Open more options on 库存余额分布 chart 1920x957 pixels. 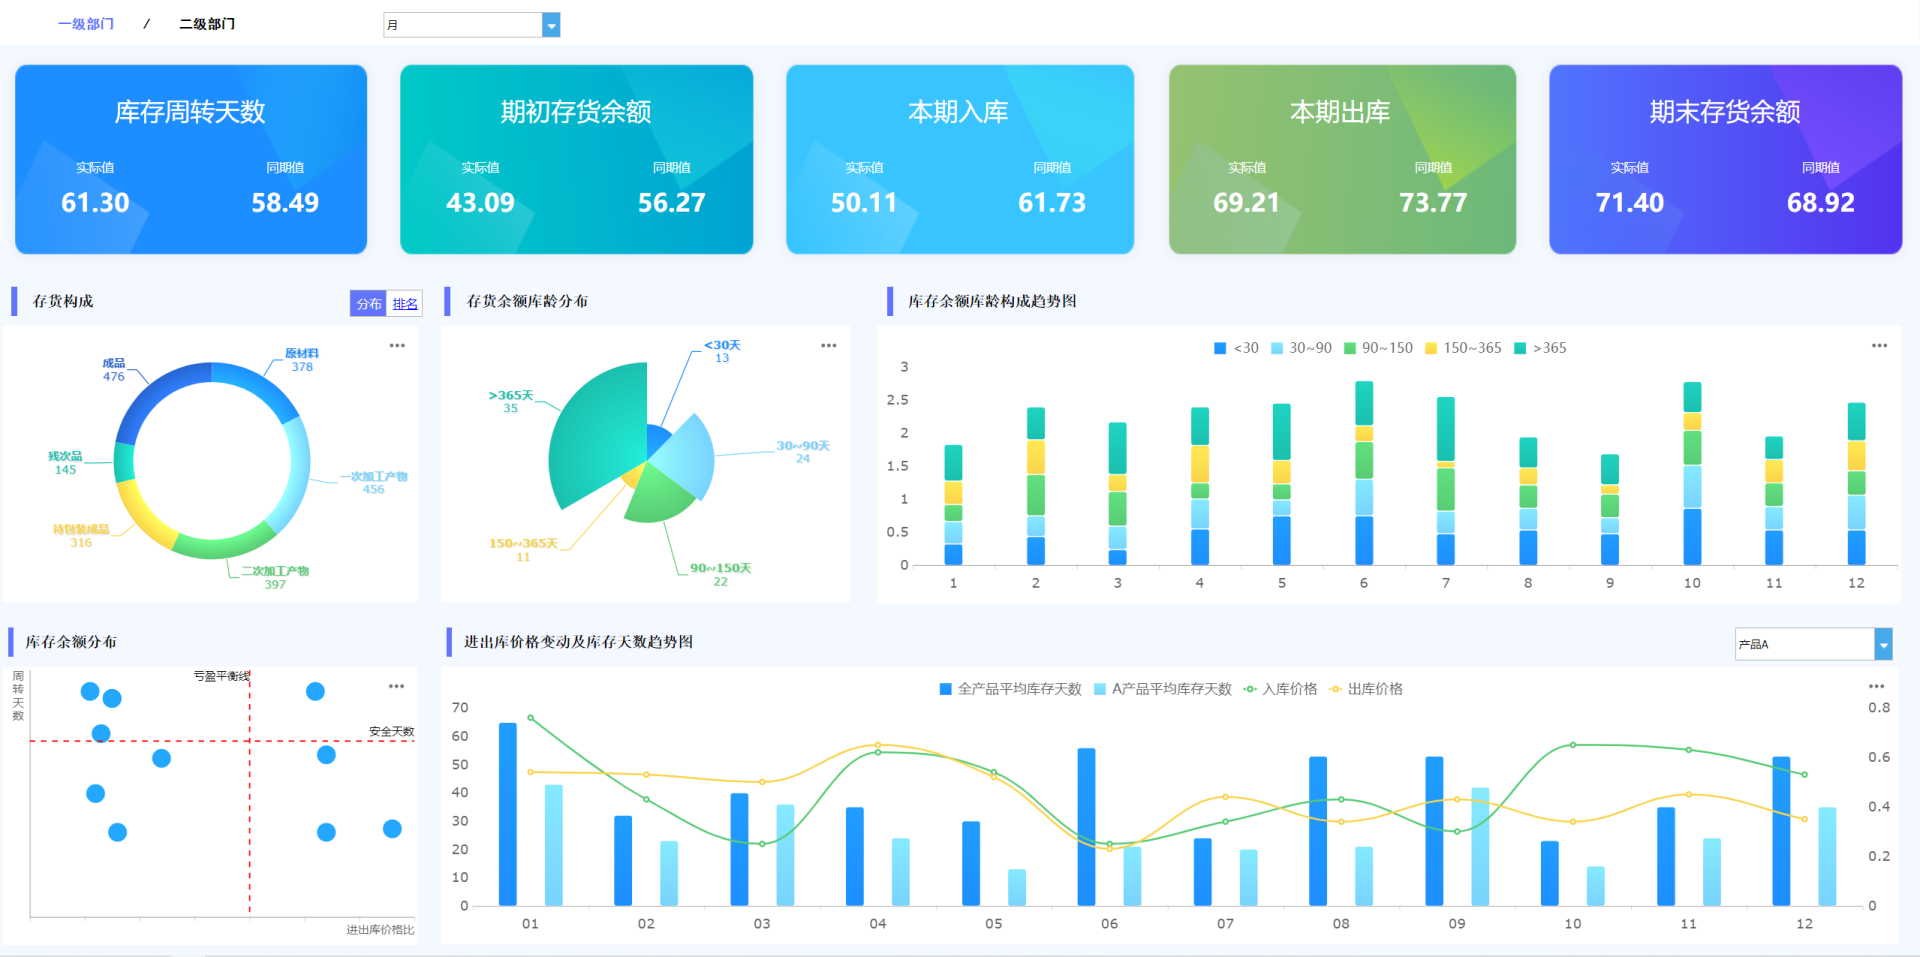pos(397,686)
